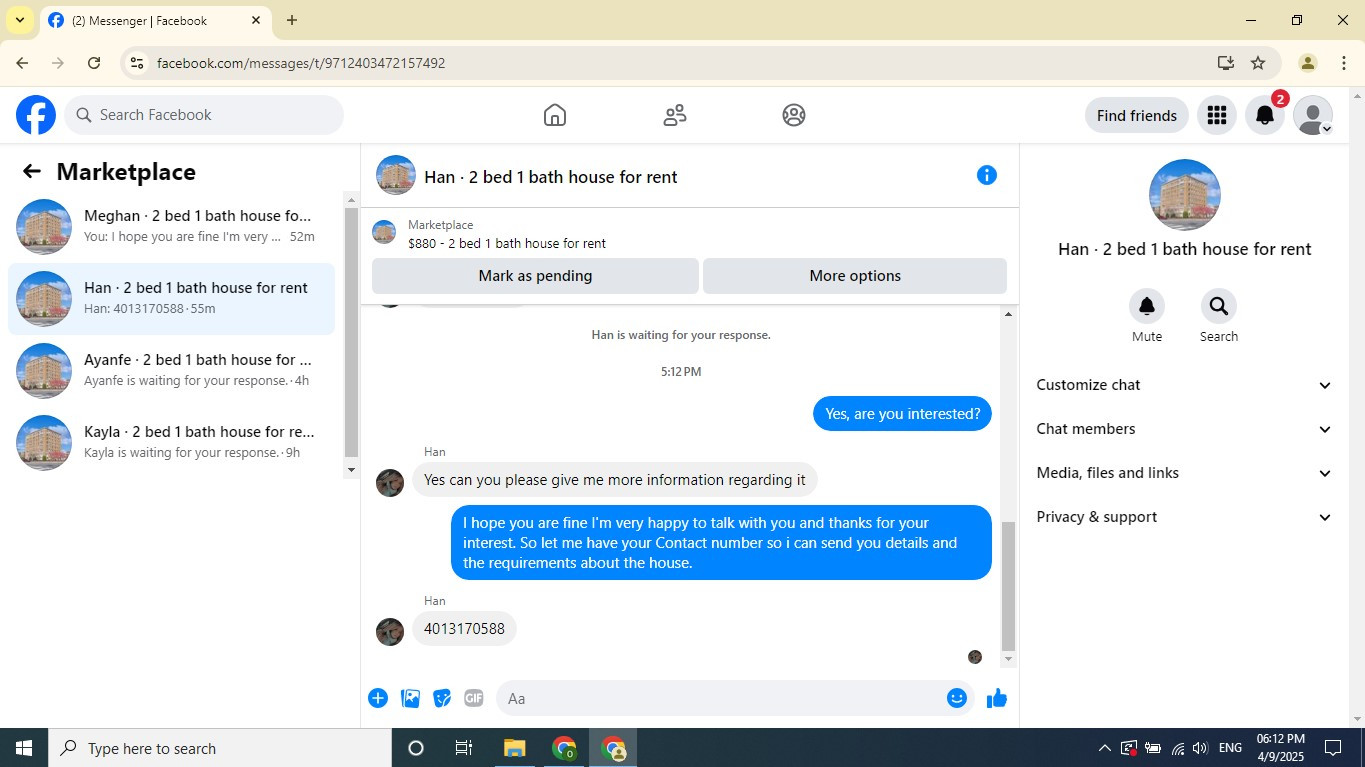Click the chat message scrollbar thumb
Screen dimensions: 1365x767
point(1008,586)
